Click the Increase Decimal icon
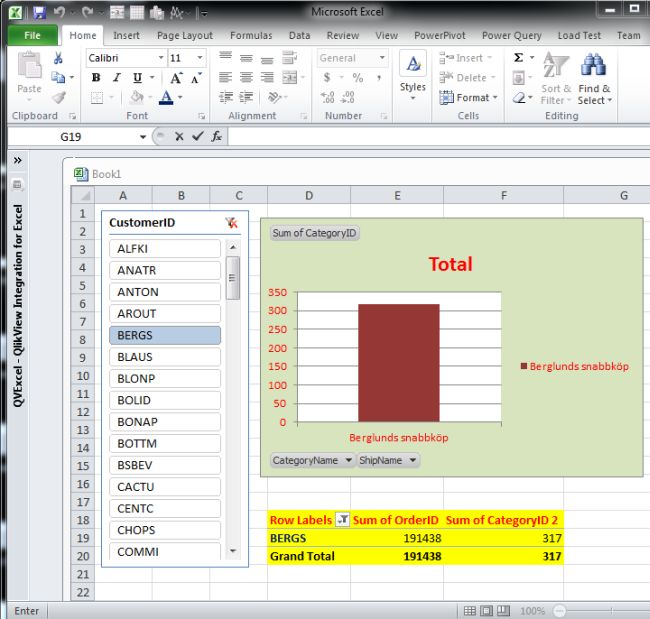Image resolution: width=650 pixels, height=619 pixels. (327, 97)
